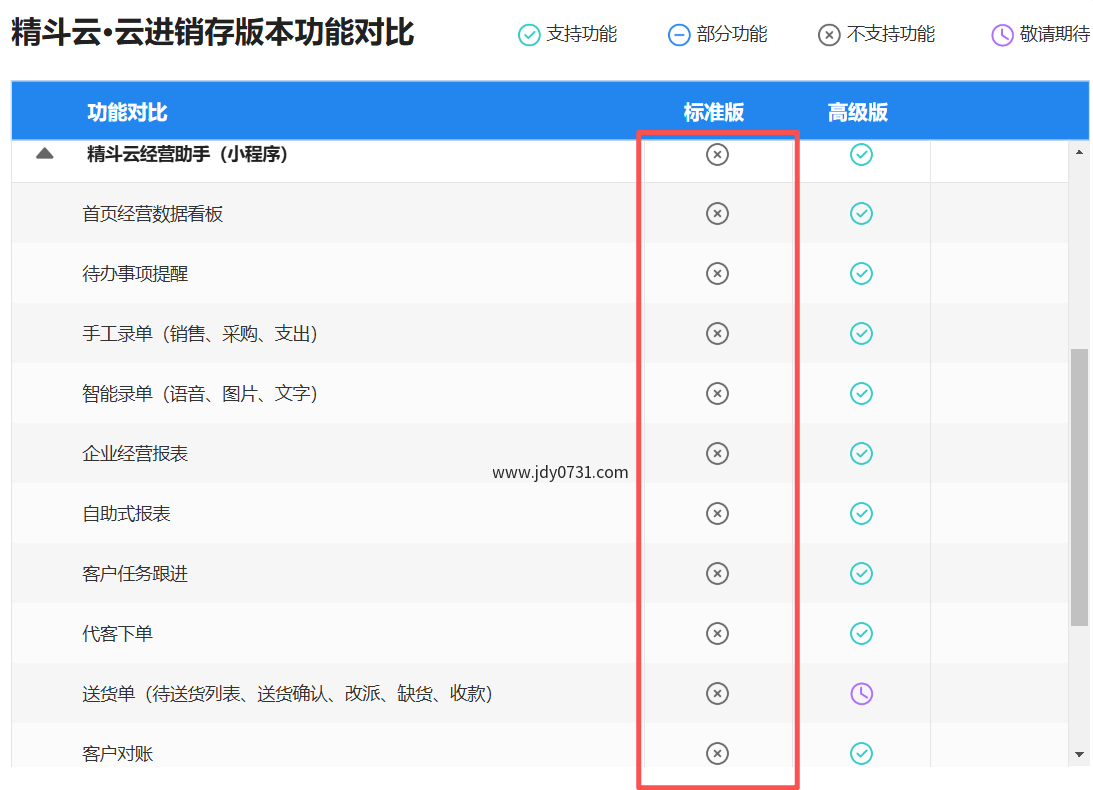This screenshot has height=790, width=1093.
Task: Collapse the 精斗云经营助手 section triangle
Action: pos(44,154)
